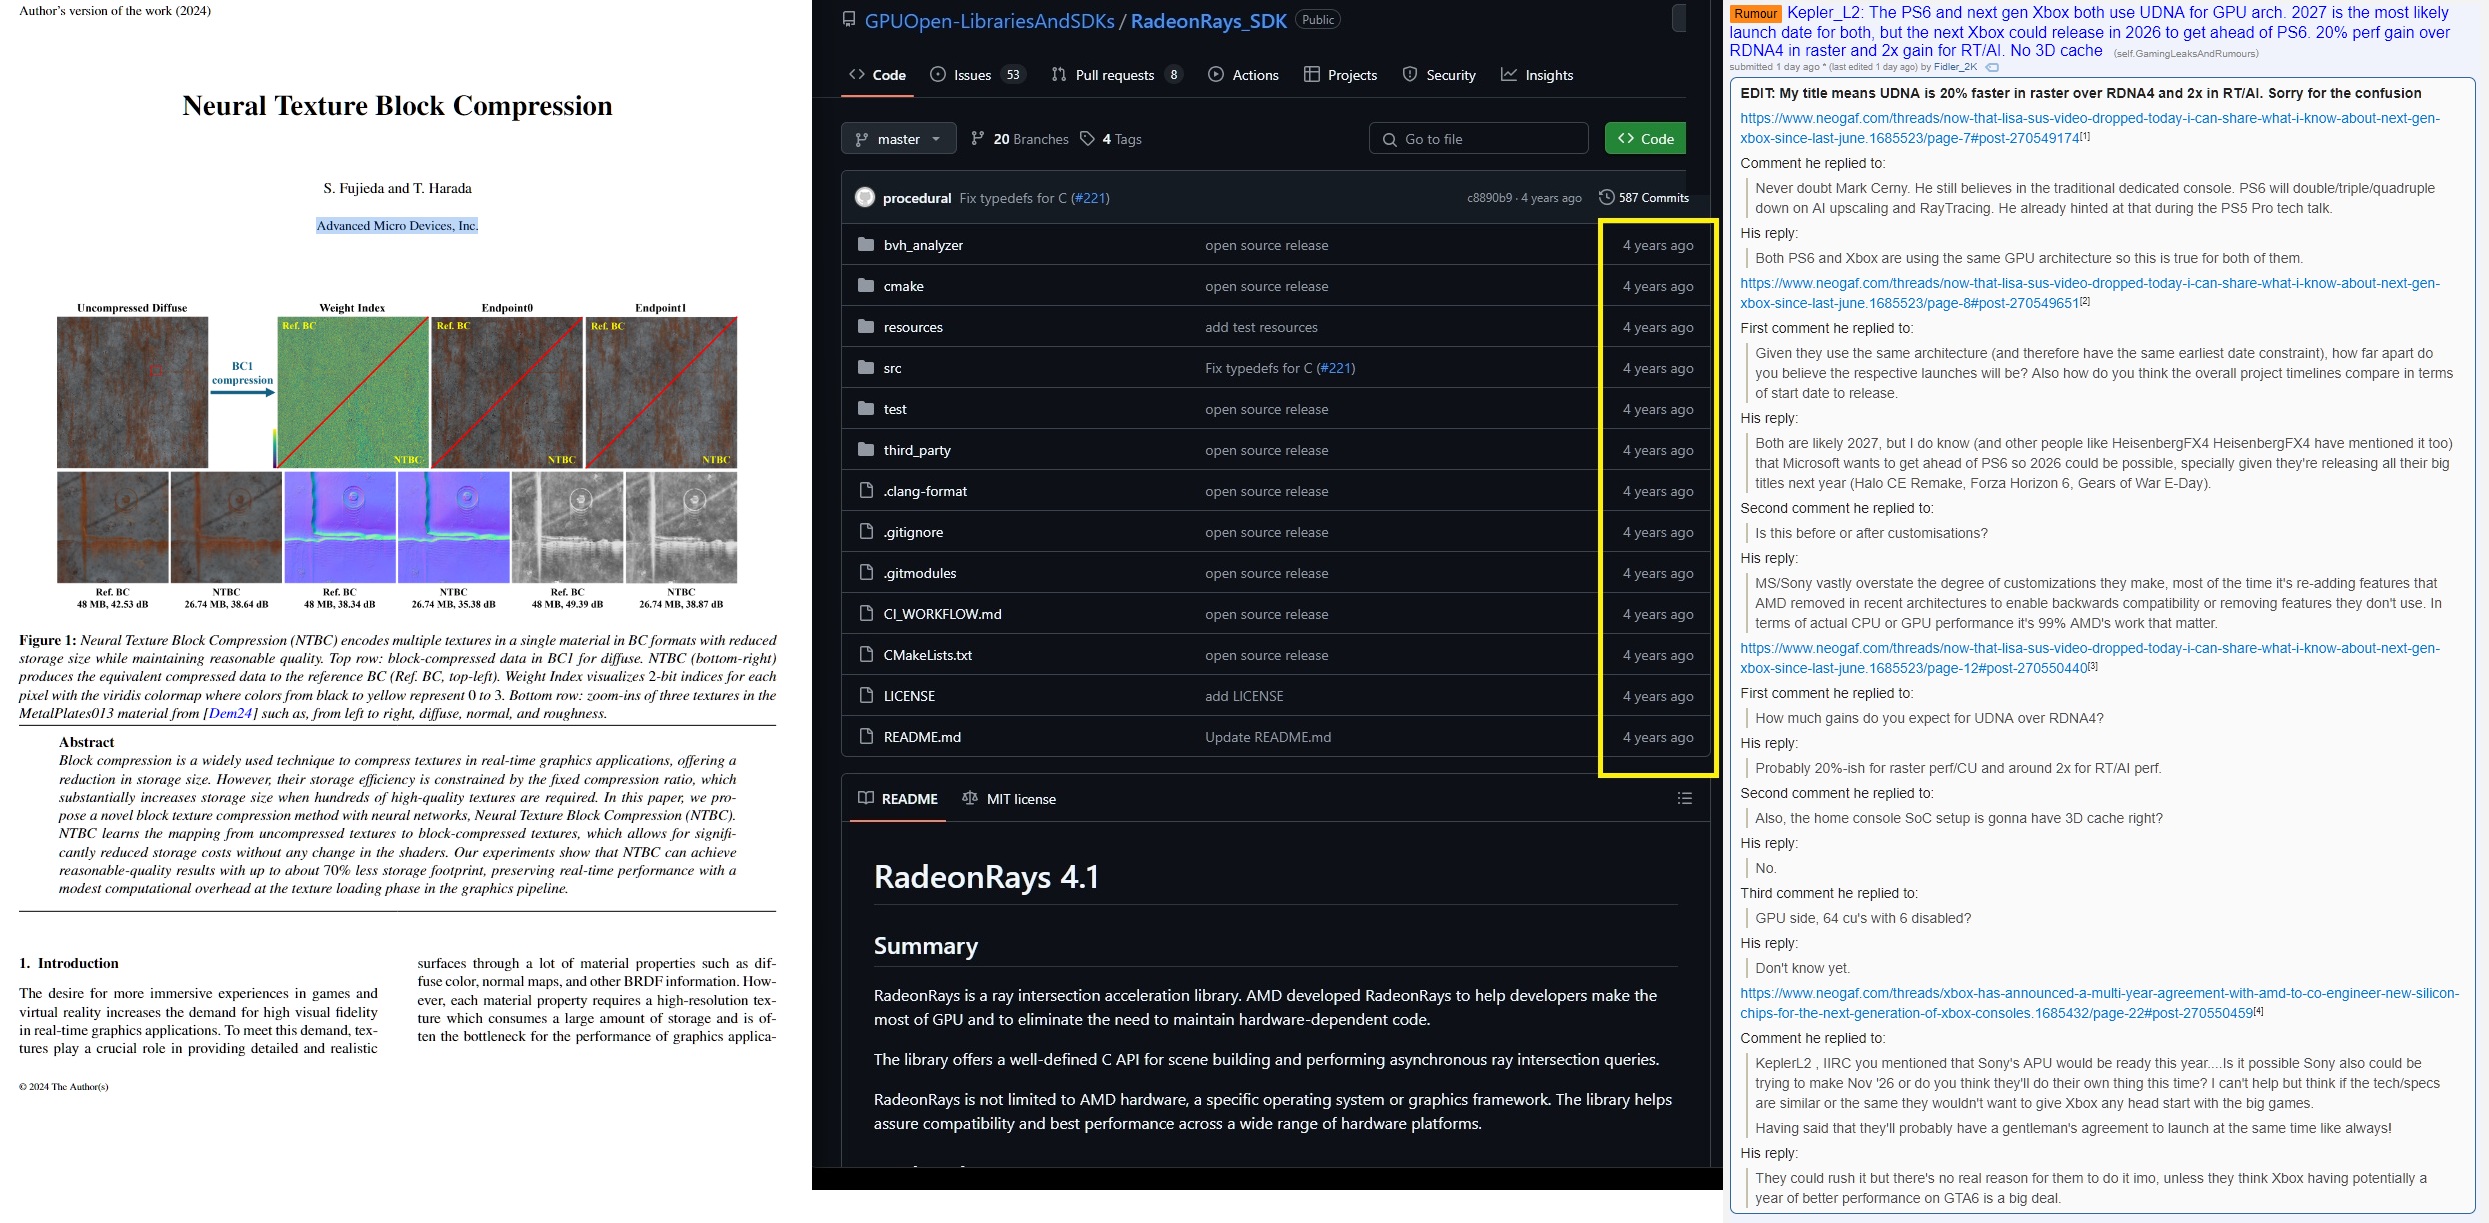Click the Issues circle icon
2489x1223 pixels.
tap(938, 74)
